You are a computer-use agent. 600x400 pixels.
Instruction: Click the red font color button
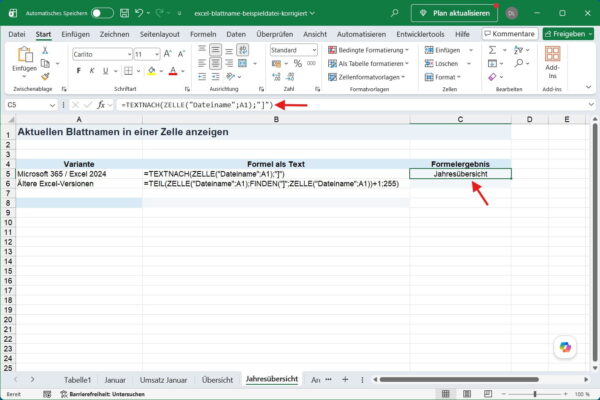[x=173, y=71]
